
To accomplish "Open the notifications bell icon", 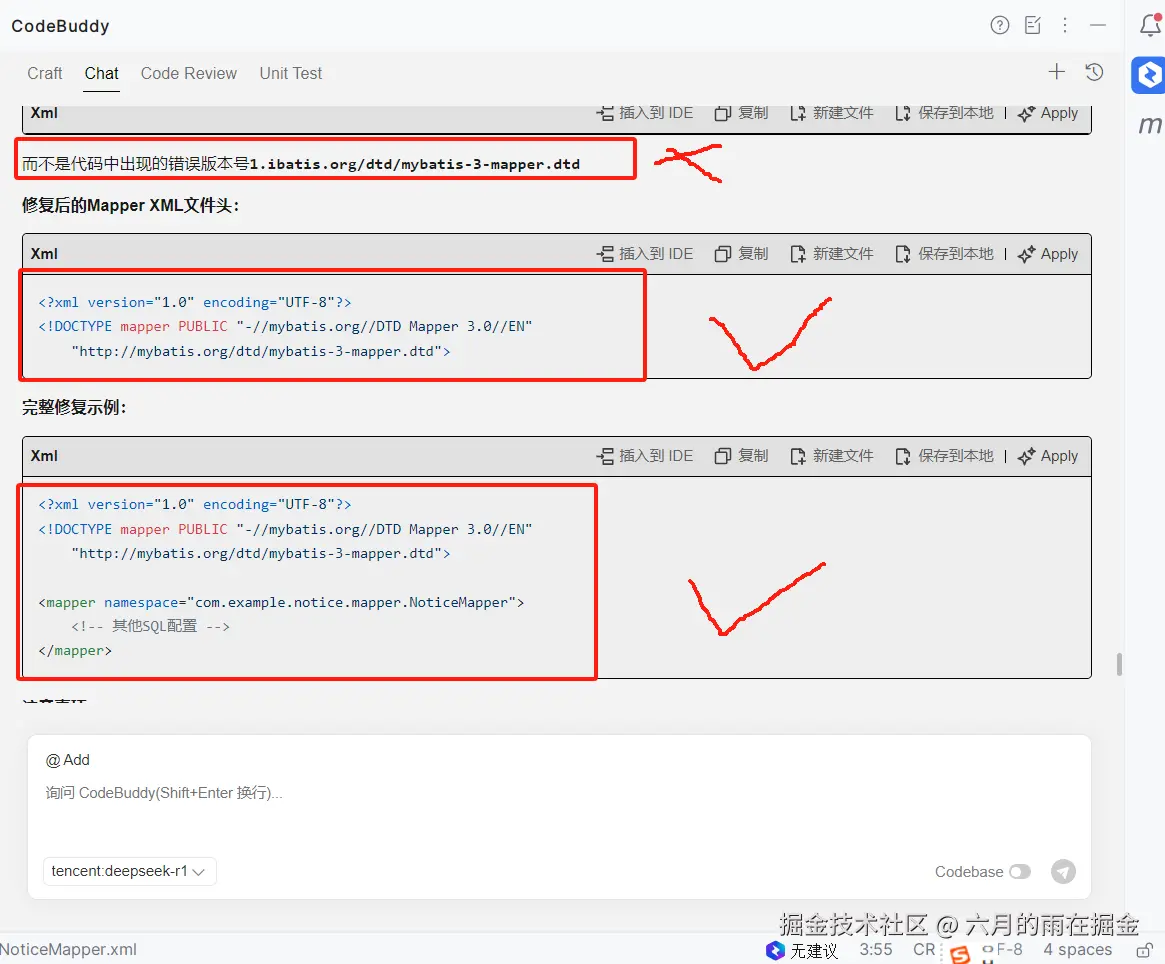I will coord(1150,25).
